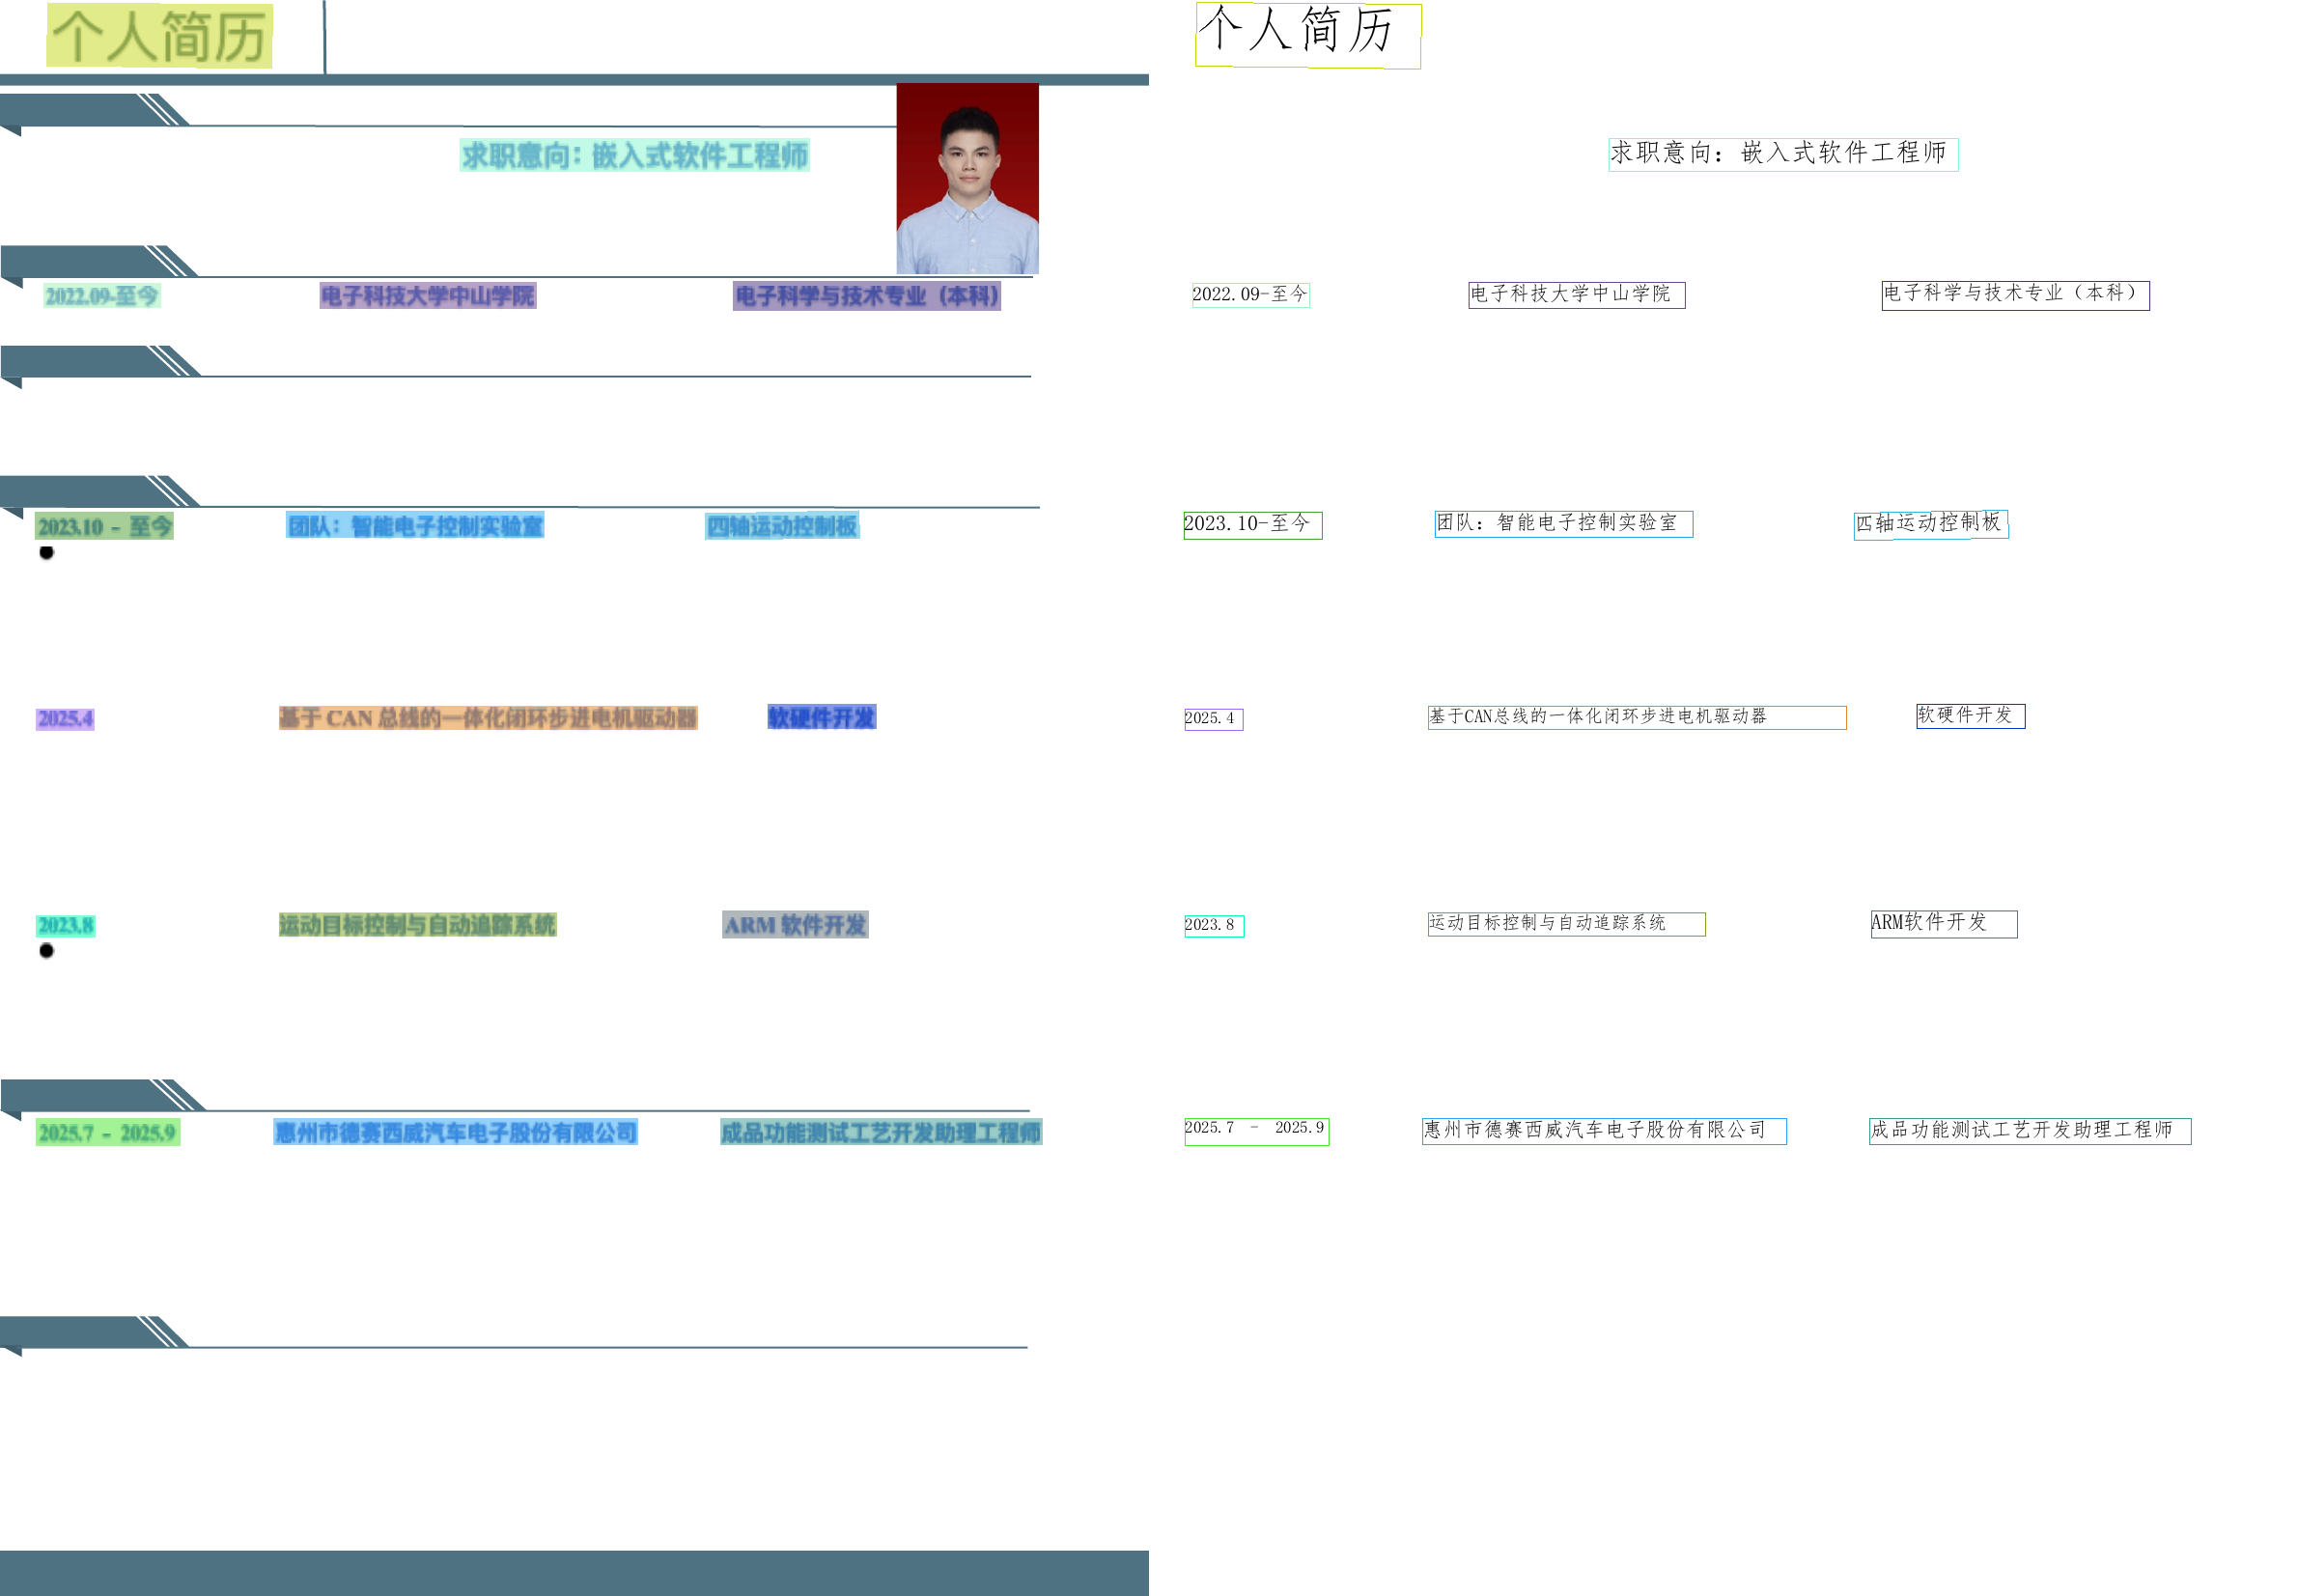Select the highlighted 个人简历 title on left

(159, 36)
